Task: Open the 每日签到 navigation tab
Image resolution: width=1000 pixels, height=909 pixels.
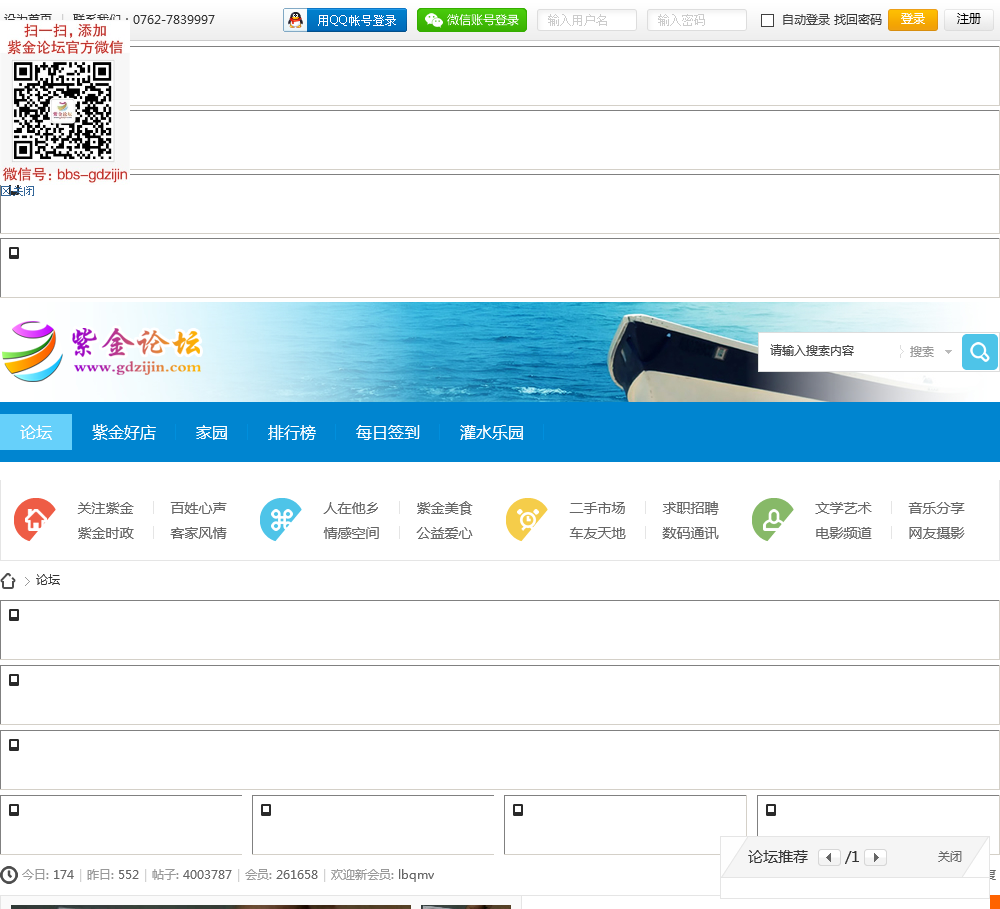Action: 387,432
